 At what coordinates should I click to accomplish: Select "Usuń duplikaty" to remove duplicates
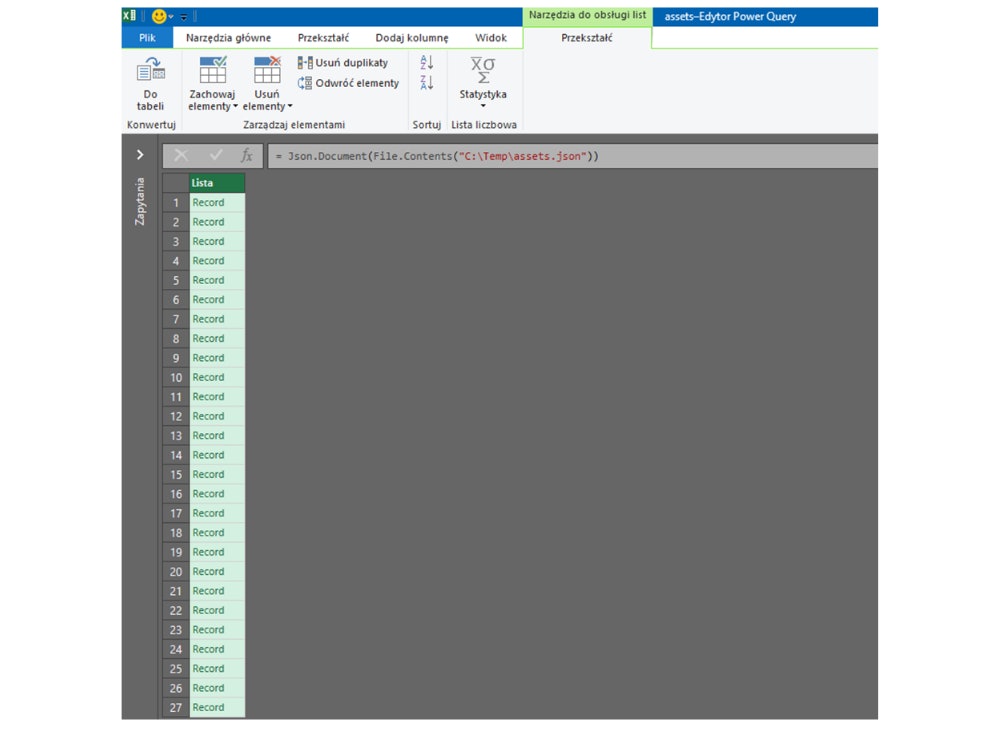pyautogui.click(x=347, y=62)
